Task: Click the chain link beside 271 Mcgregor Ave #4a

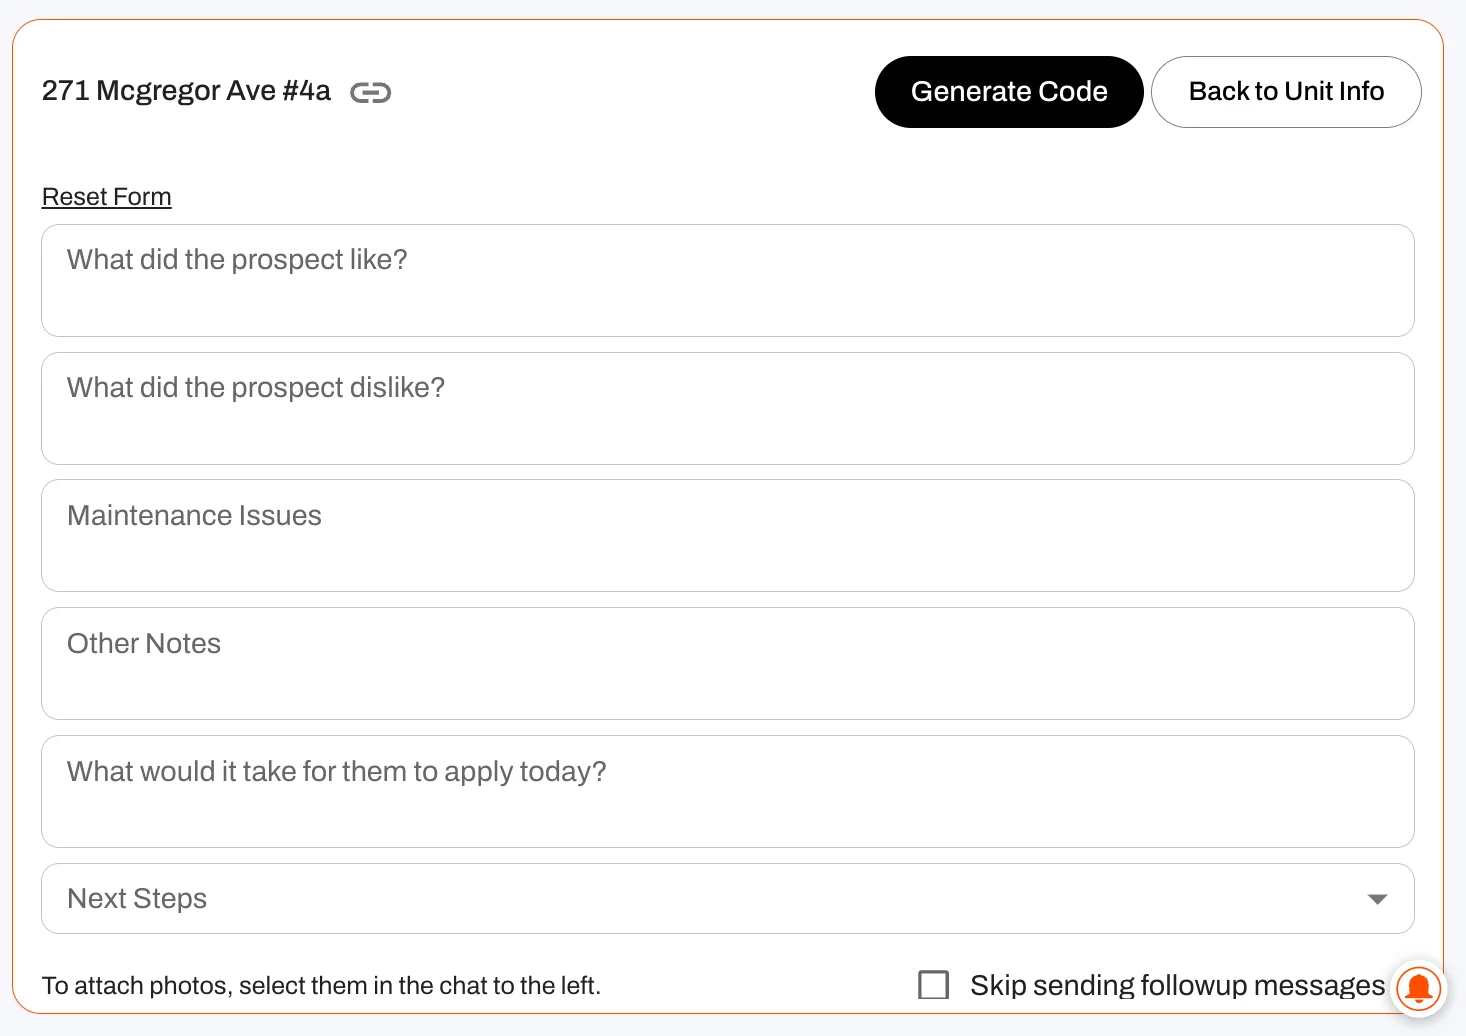Action: coord(370,92)
